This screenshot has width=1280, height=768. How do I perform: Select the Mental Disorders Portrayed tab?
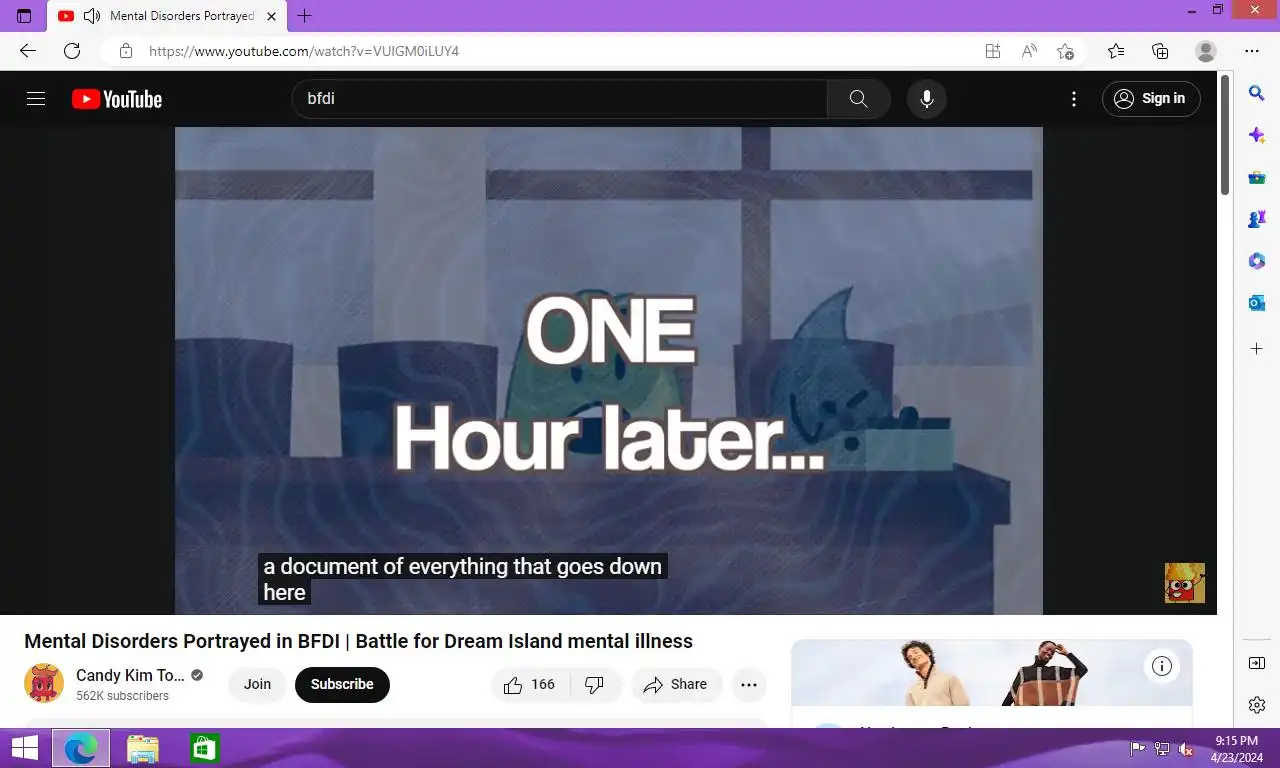tap(168, 16)
